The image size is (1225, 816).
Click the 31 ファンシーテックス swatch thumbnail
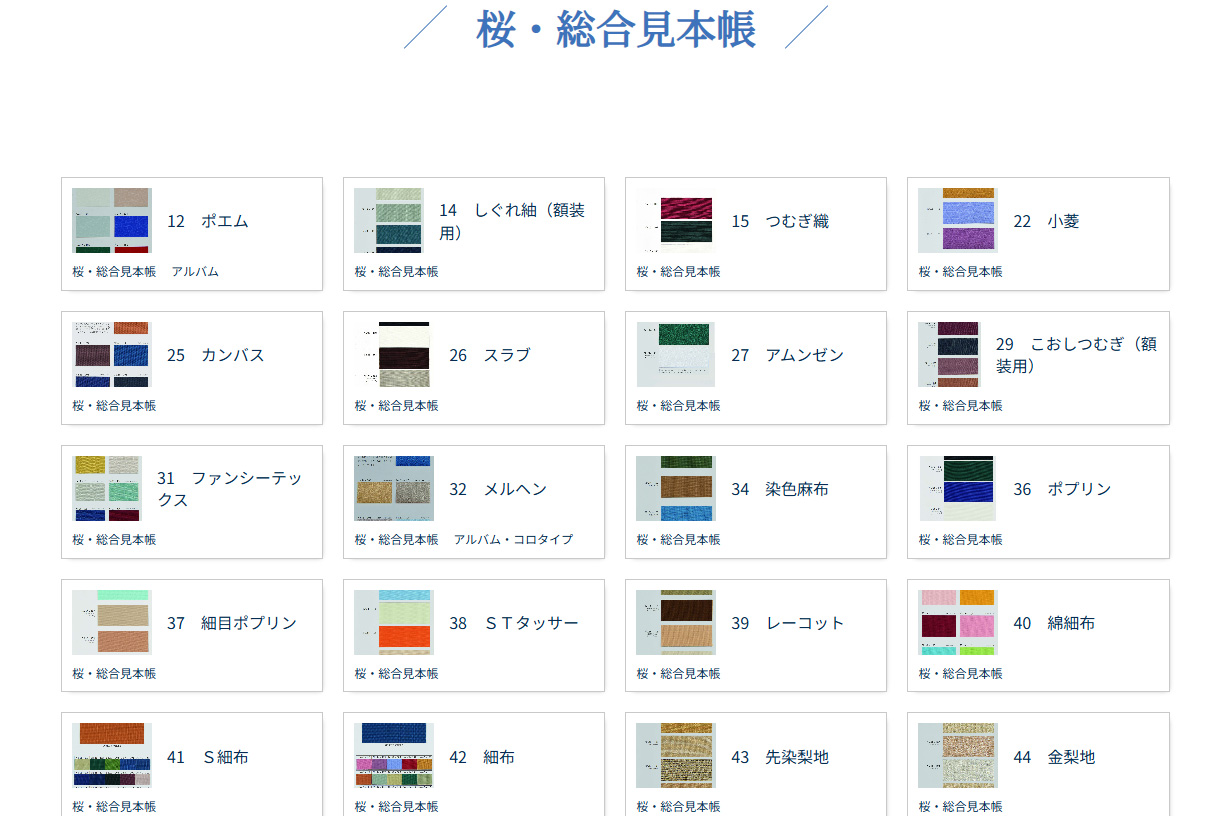click(107, 488)
